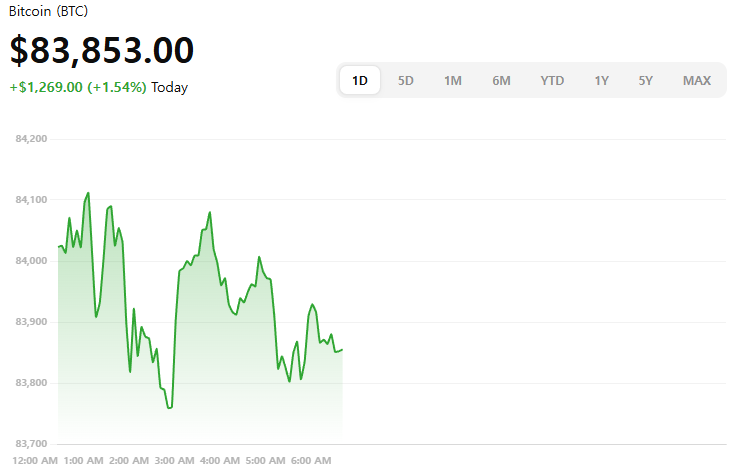Select the YTD range tab
Image resolution: width=734 pixels, height=470 pixels.
pyautogui.click(x=552, y=80)
